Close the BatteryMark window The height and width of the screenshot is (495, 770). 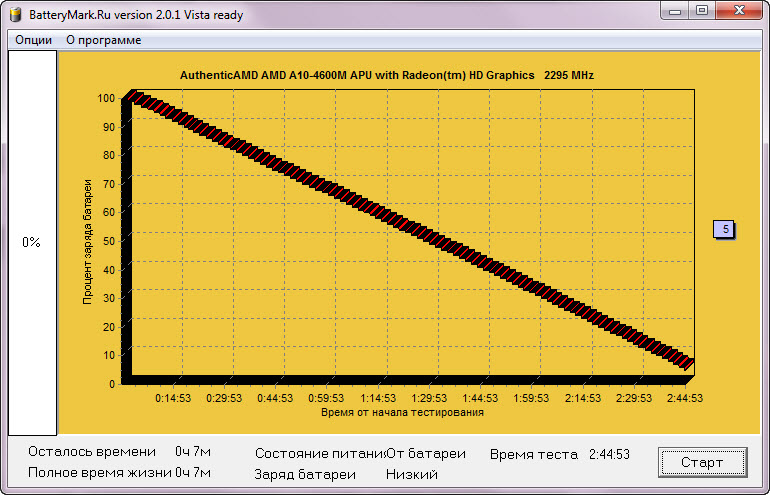point(739,11)
